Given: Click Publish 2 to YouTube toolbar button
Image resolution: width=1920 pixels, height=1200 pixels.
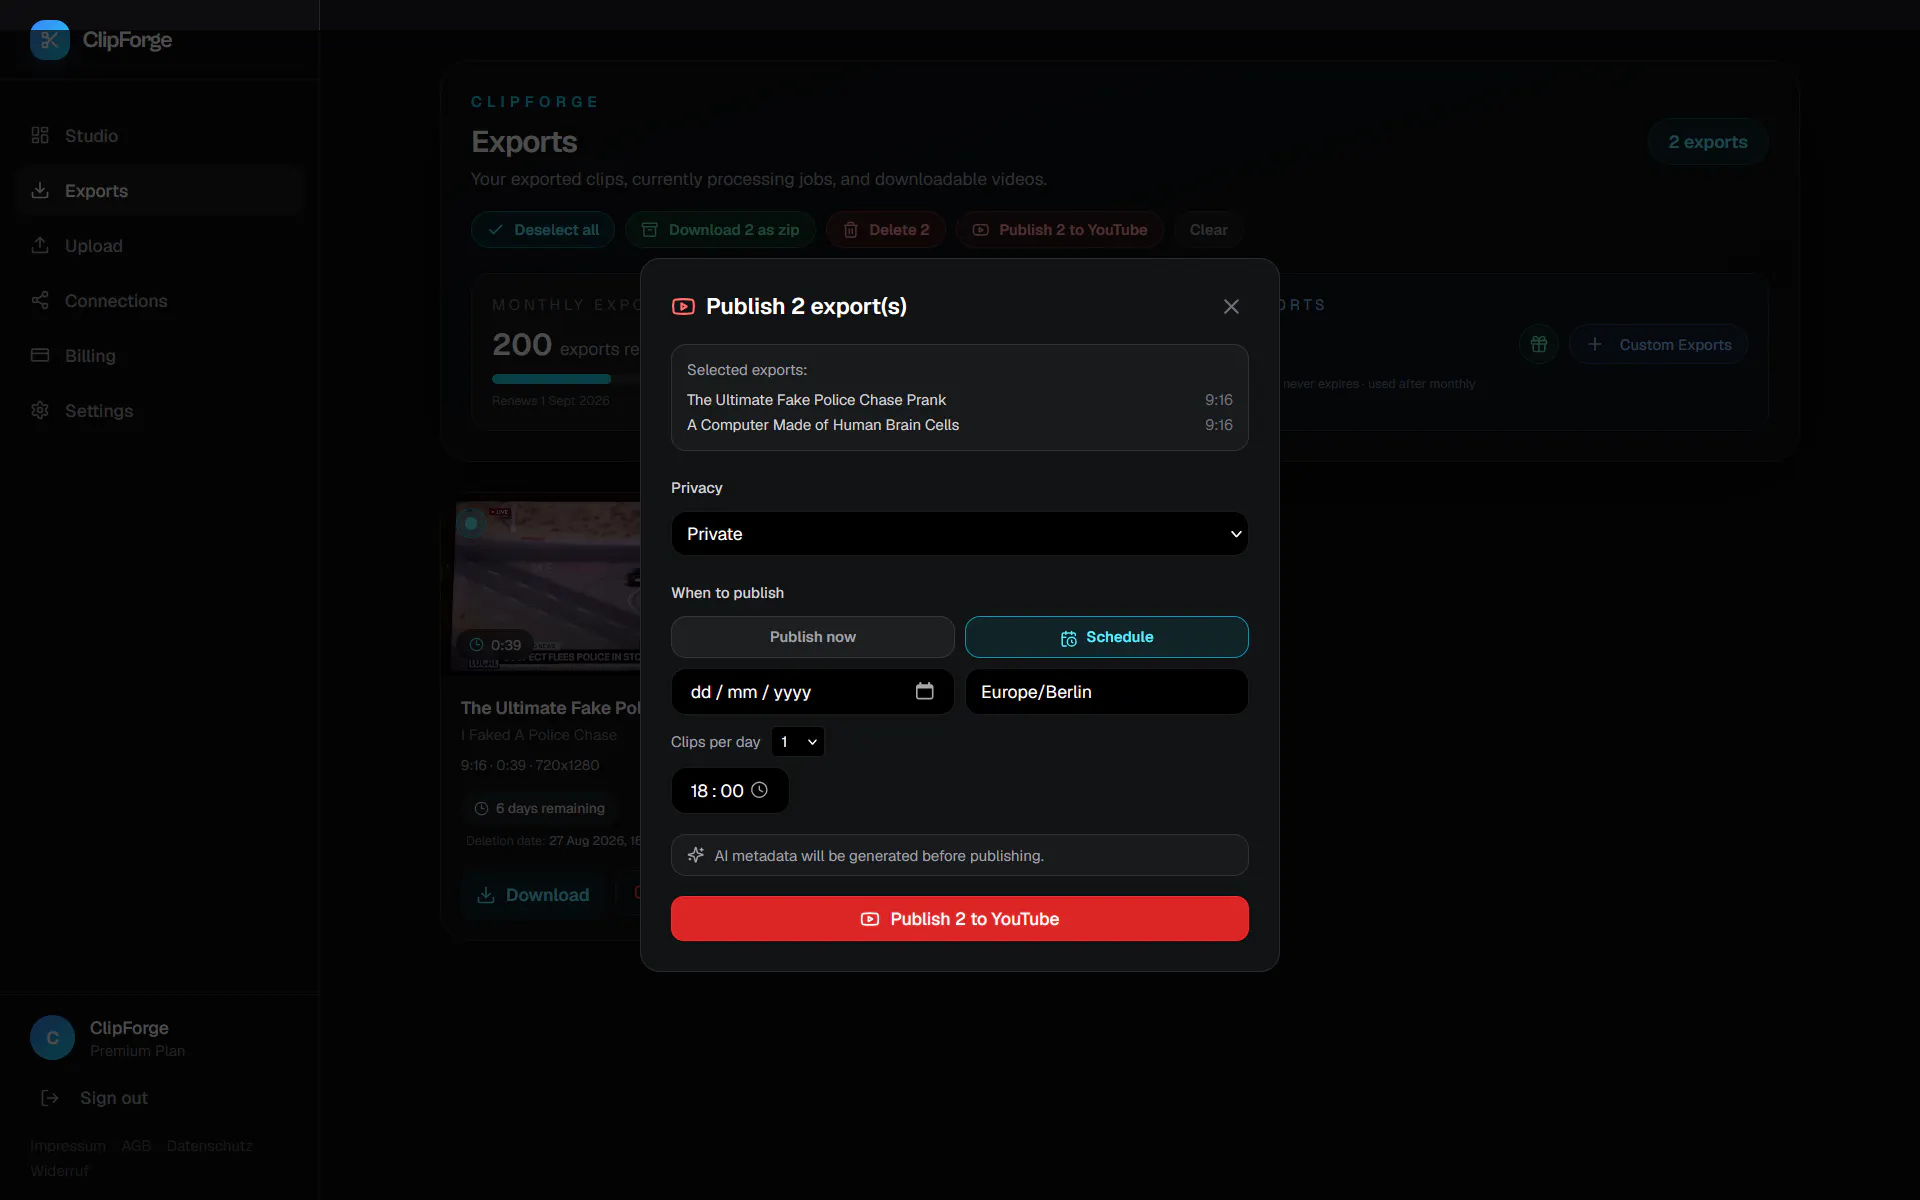Looking at the screenshot, I should pos(1060,230).
